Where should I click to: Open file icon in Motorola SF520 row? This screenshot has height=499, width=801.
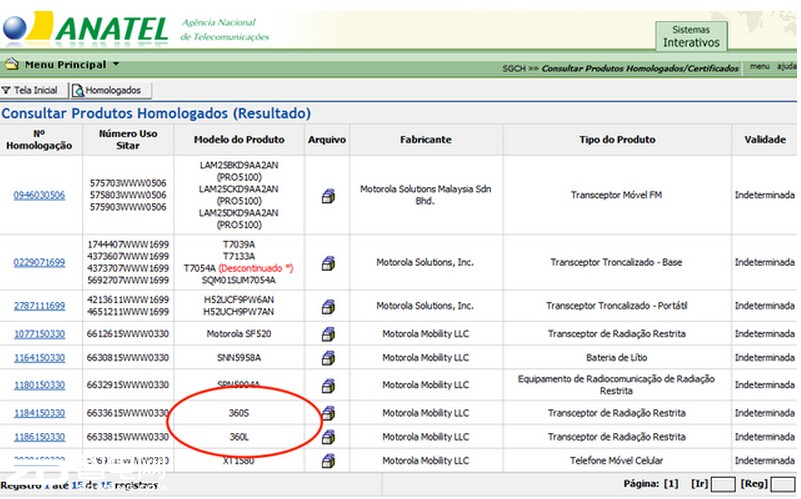point(328,334)
